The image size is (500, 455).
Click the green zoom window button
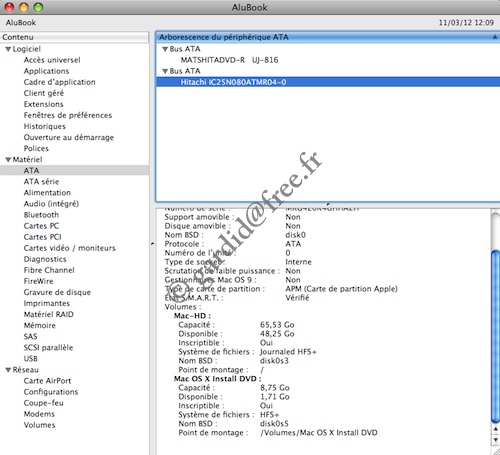tap(38, 7)
